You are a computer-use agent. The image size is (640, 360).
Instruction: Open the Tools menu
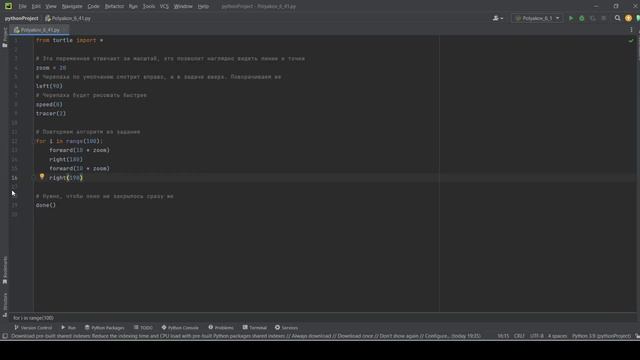tap(149, 6)
